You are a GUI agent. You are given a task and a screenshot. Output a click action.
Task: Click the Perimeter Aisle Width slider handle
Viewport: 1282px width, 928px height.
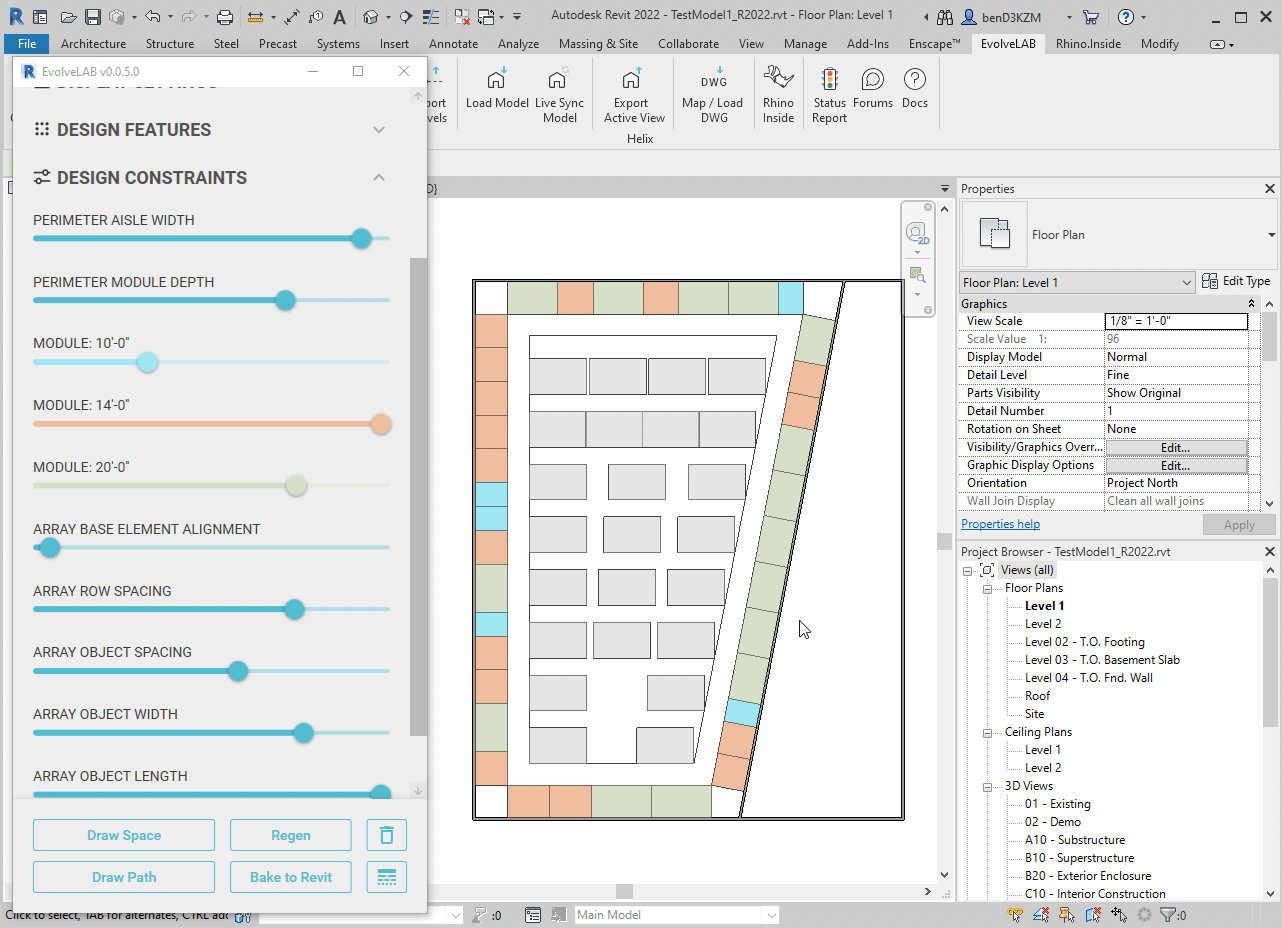coord(362,238)
